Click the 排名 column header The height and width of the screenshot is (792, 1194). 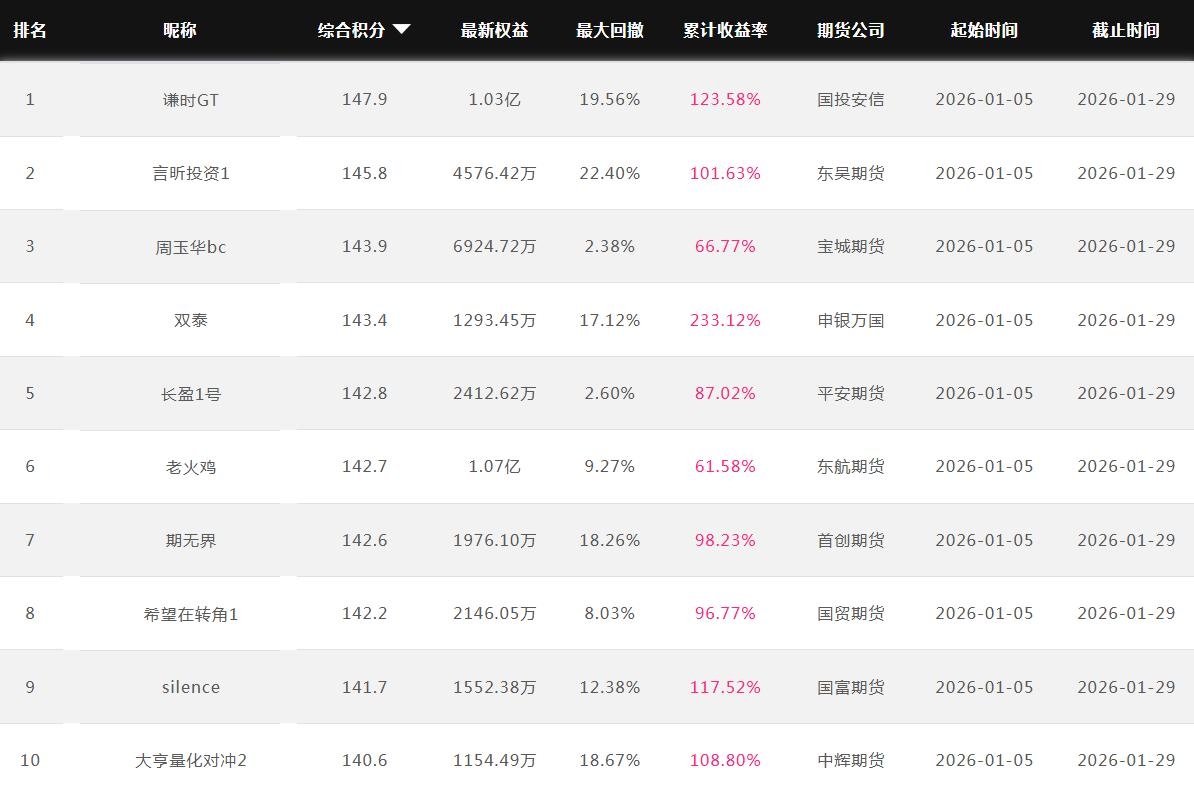click(30, 30)
